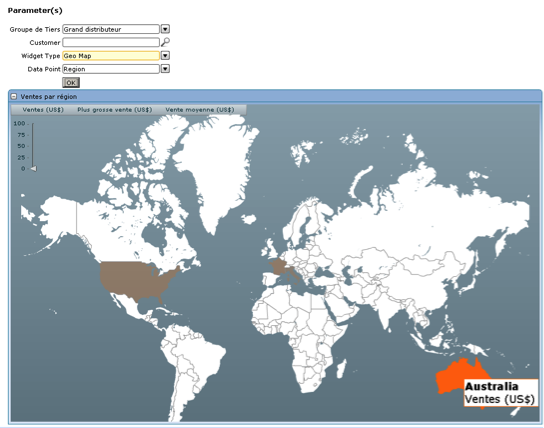Click the Ventes par région panel title
The image size is (544, 428).
(49, 97)
